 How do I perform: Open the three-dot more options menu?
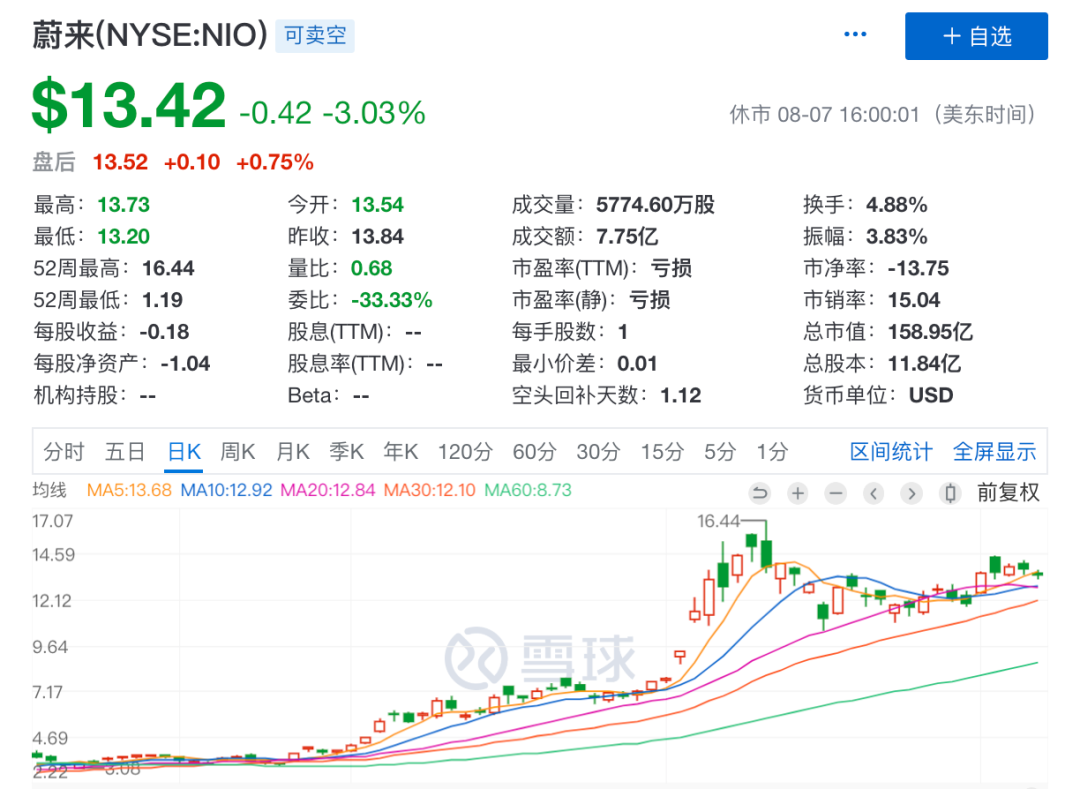point(855,35)
